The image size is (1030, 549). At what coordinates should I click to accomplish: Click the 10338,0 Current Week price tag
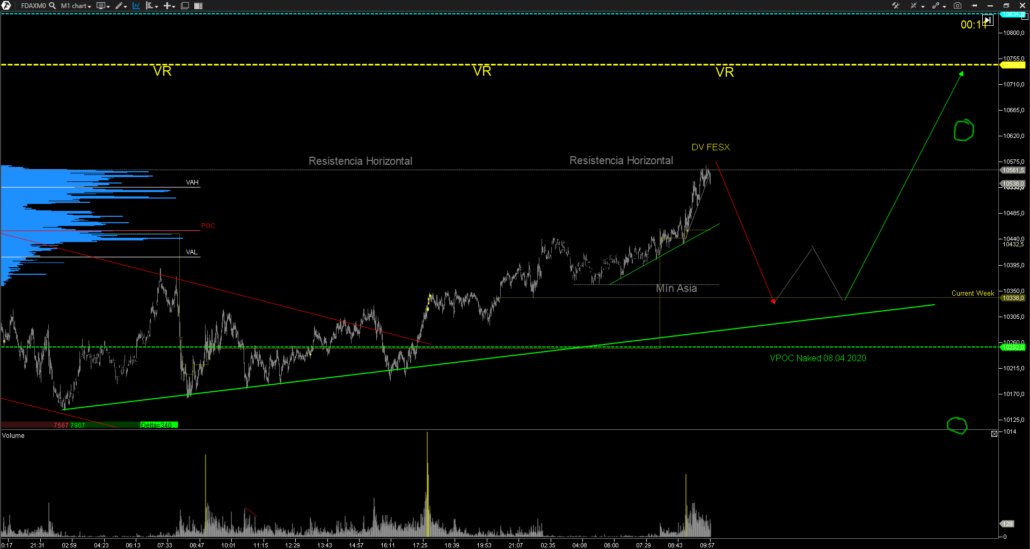(1010, 298)
